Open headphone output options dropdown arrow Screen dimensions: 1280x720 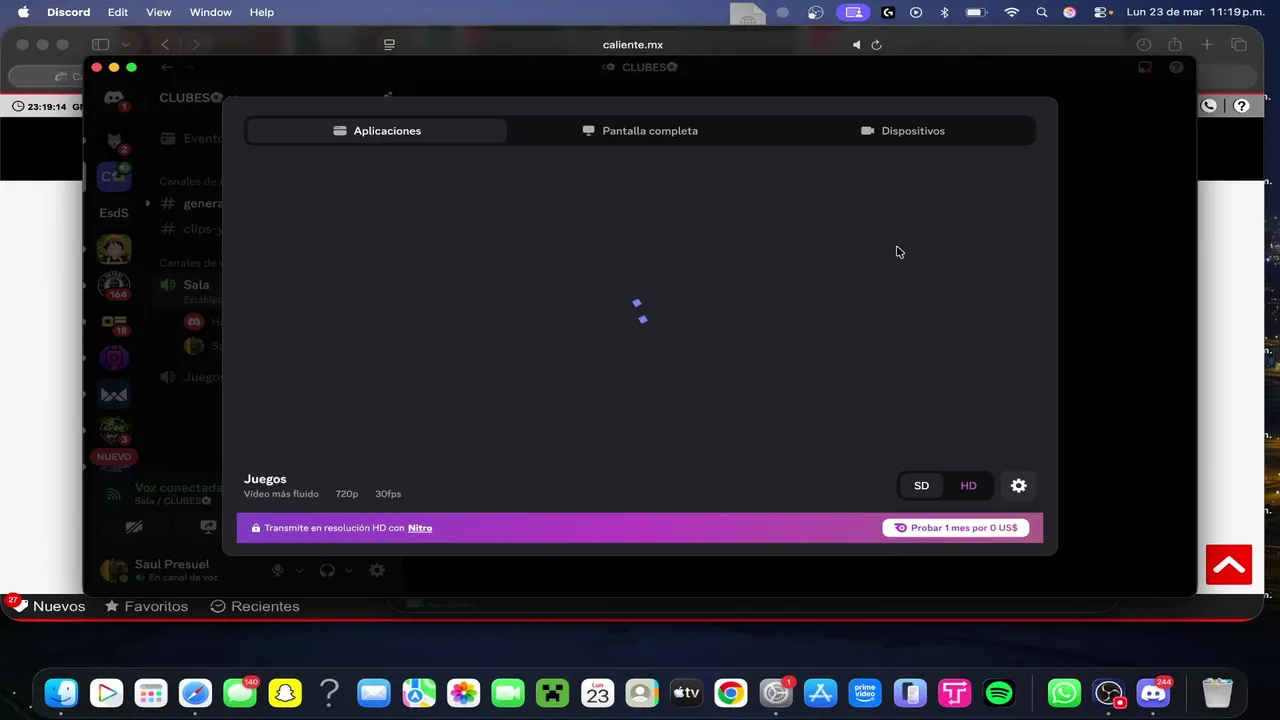coord(349,571)
